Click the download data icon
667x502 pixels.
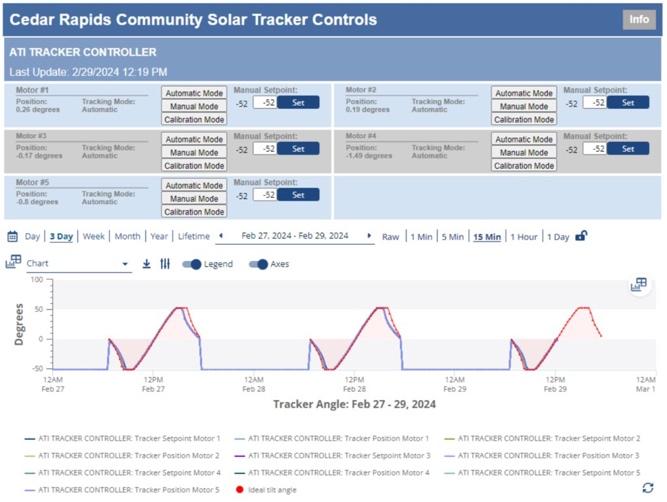146,264
